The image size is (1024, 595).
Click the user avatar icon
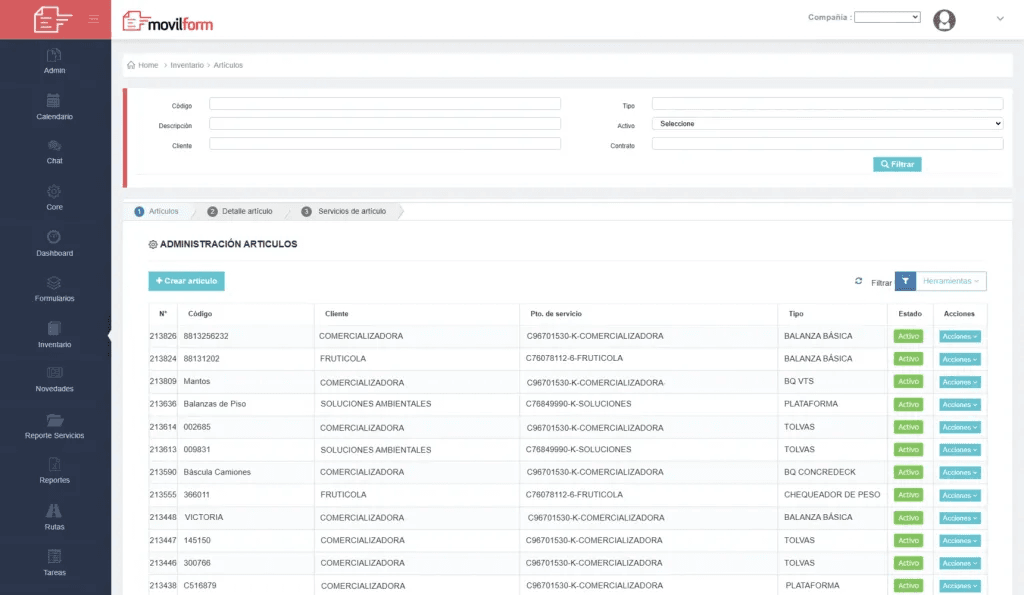coord(944,20)
